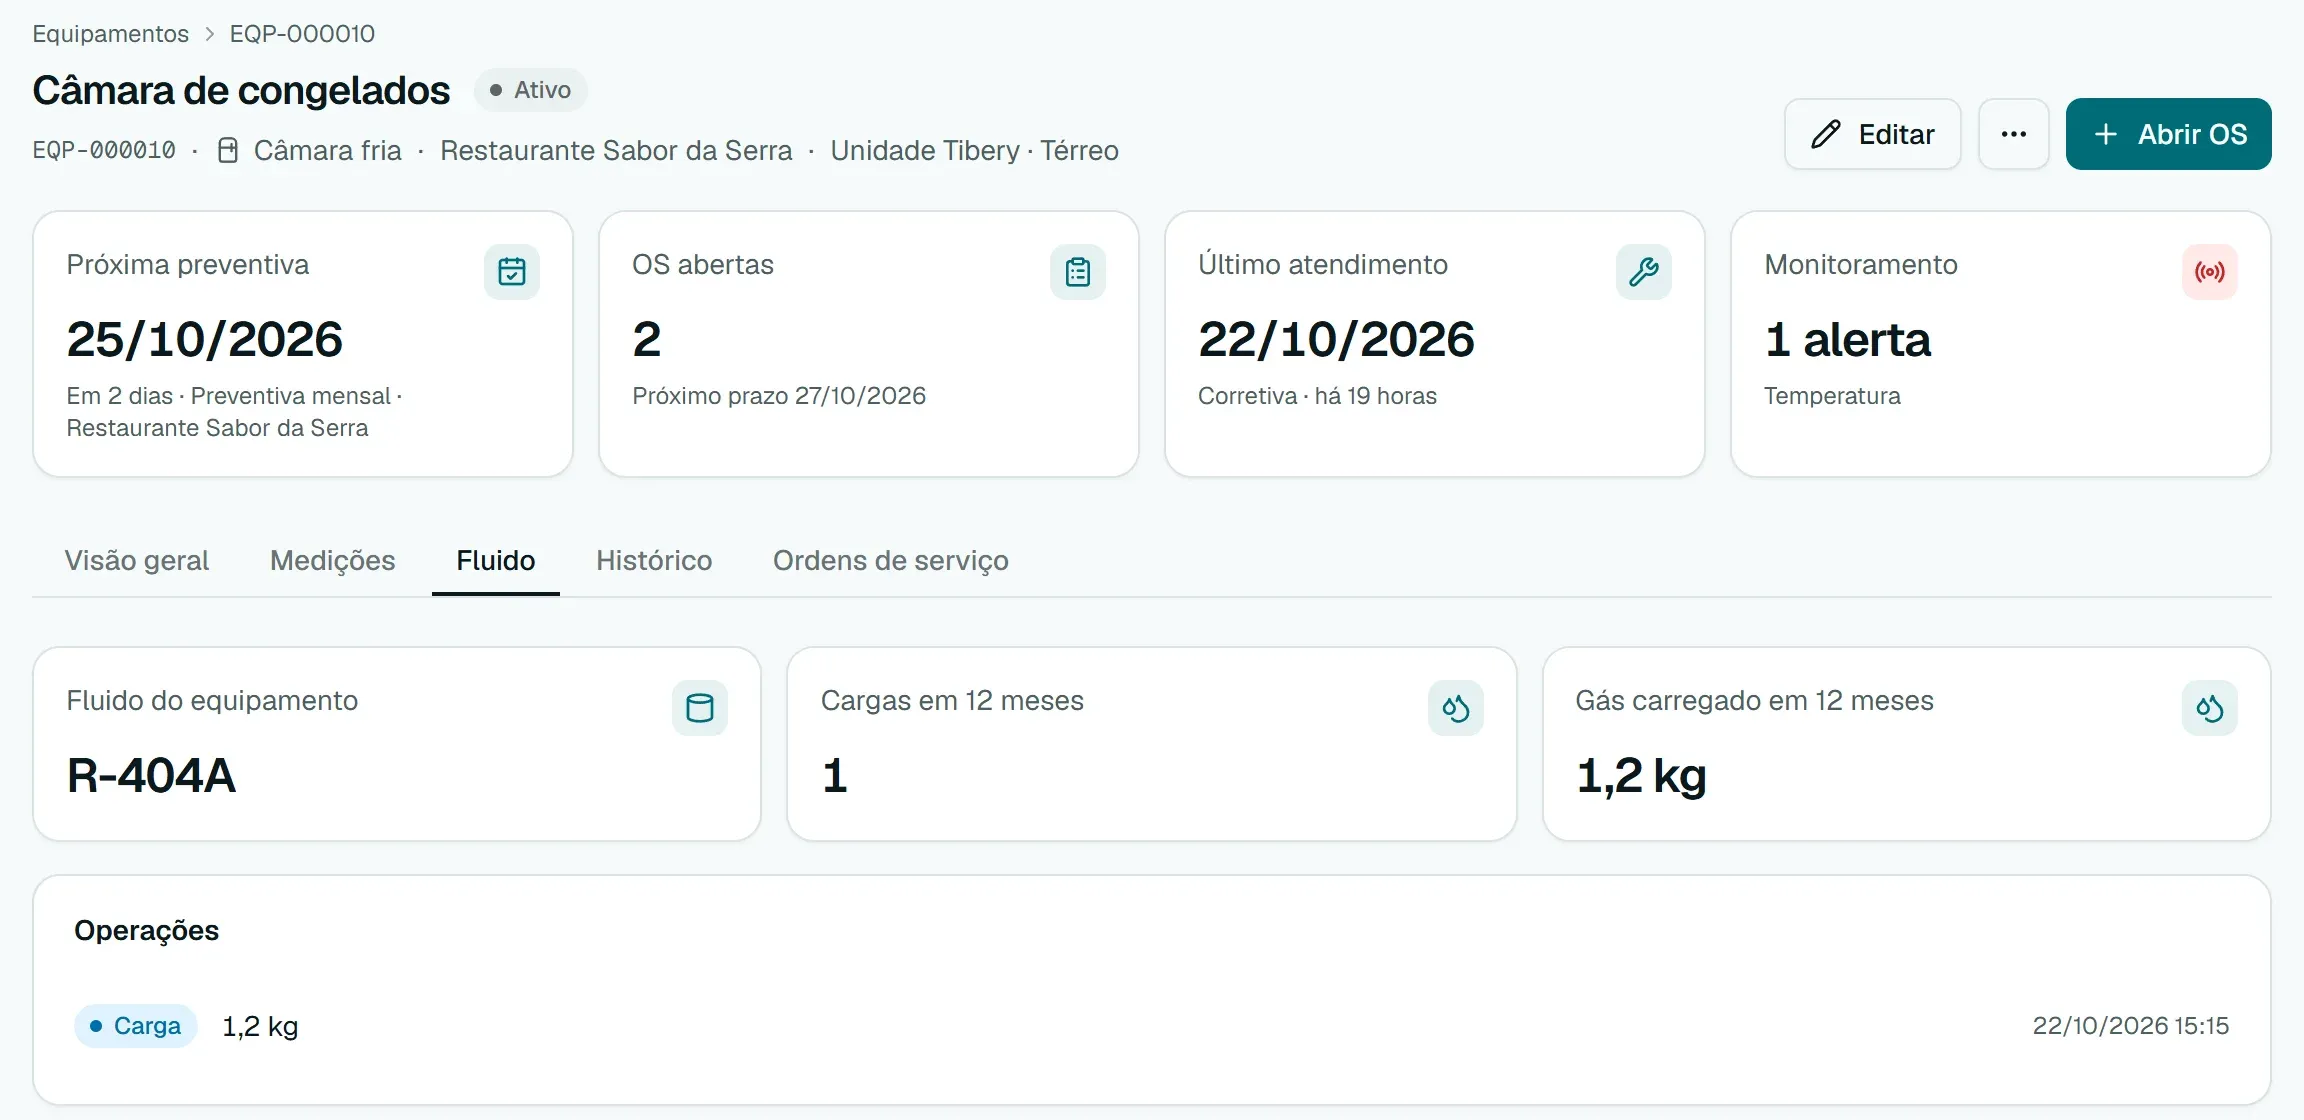Switch to the Medições tab
The image size is (2304, 1120).
tap(333, 560)
